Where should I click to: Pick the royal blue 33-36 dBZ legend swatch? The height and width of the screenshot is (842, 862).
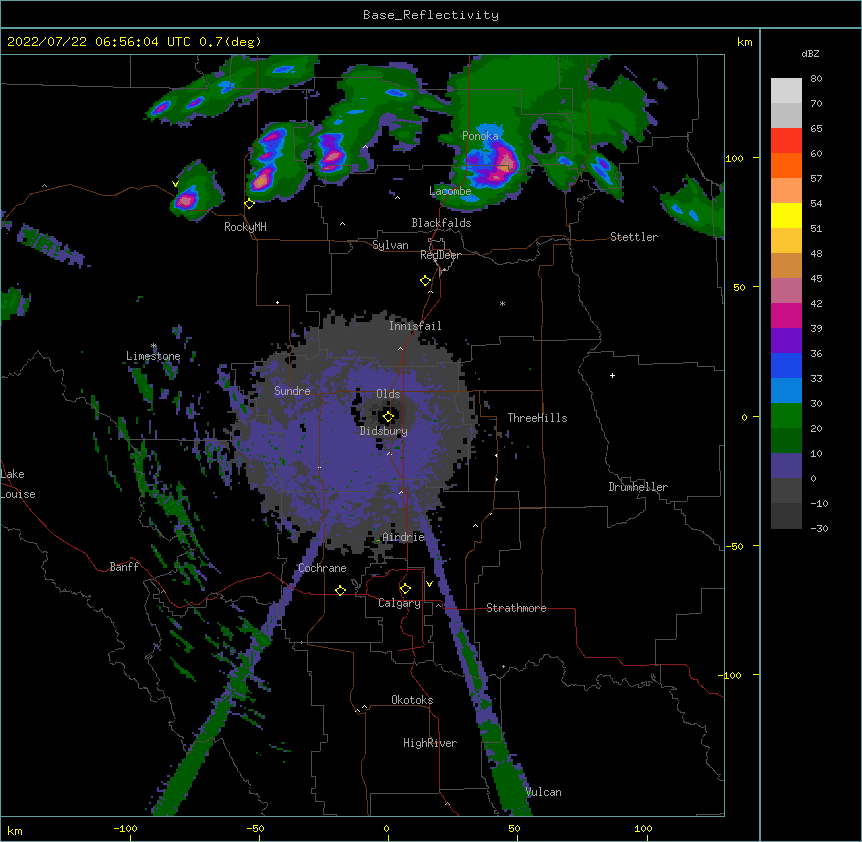coord(786,365)
